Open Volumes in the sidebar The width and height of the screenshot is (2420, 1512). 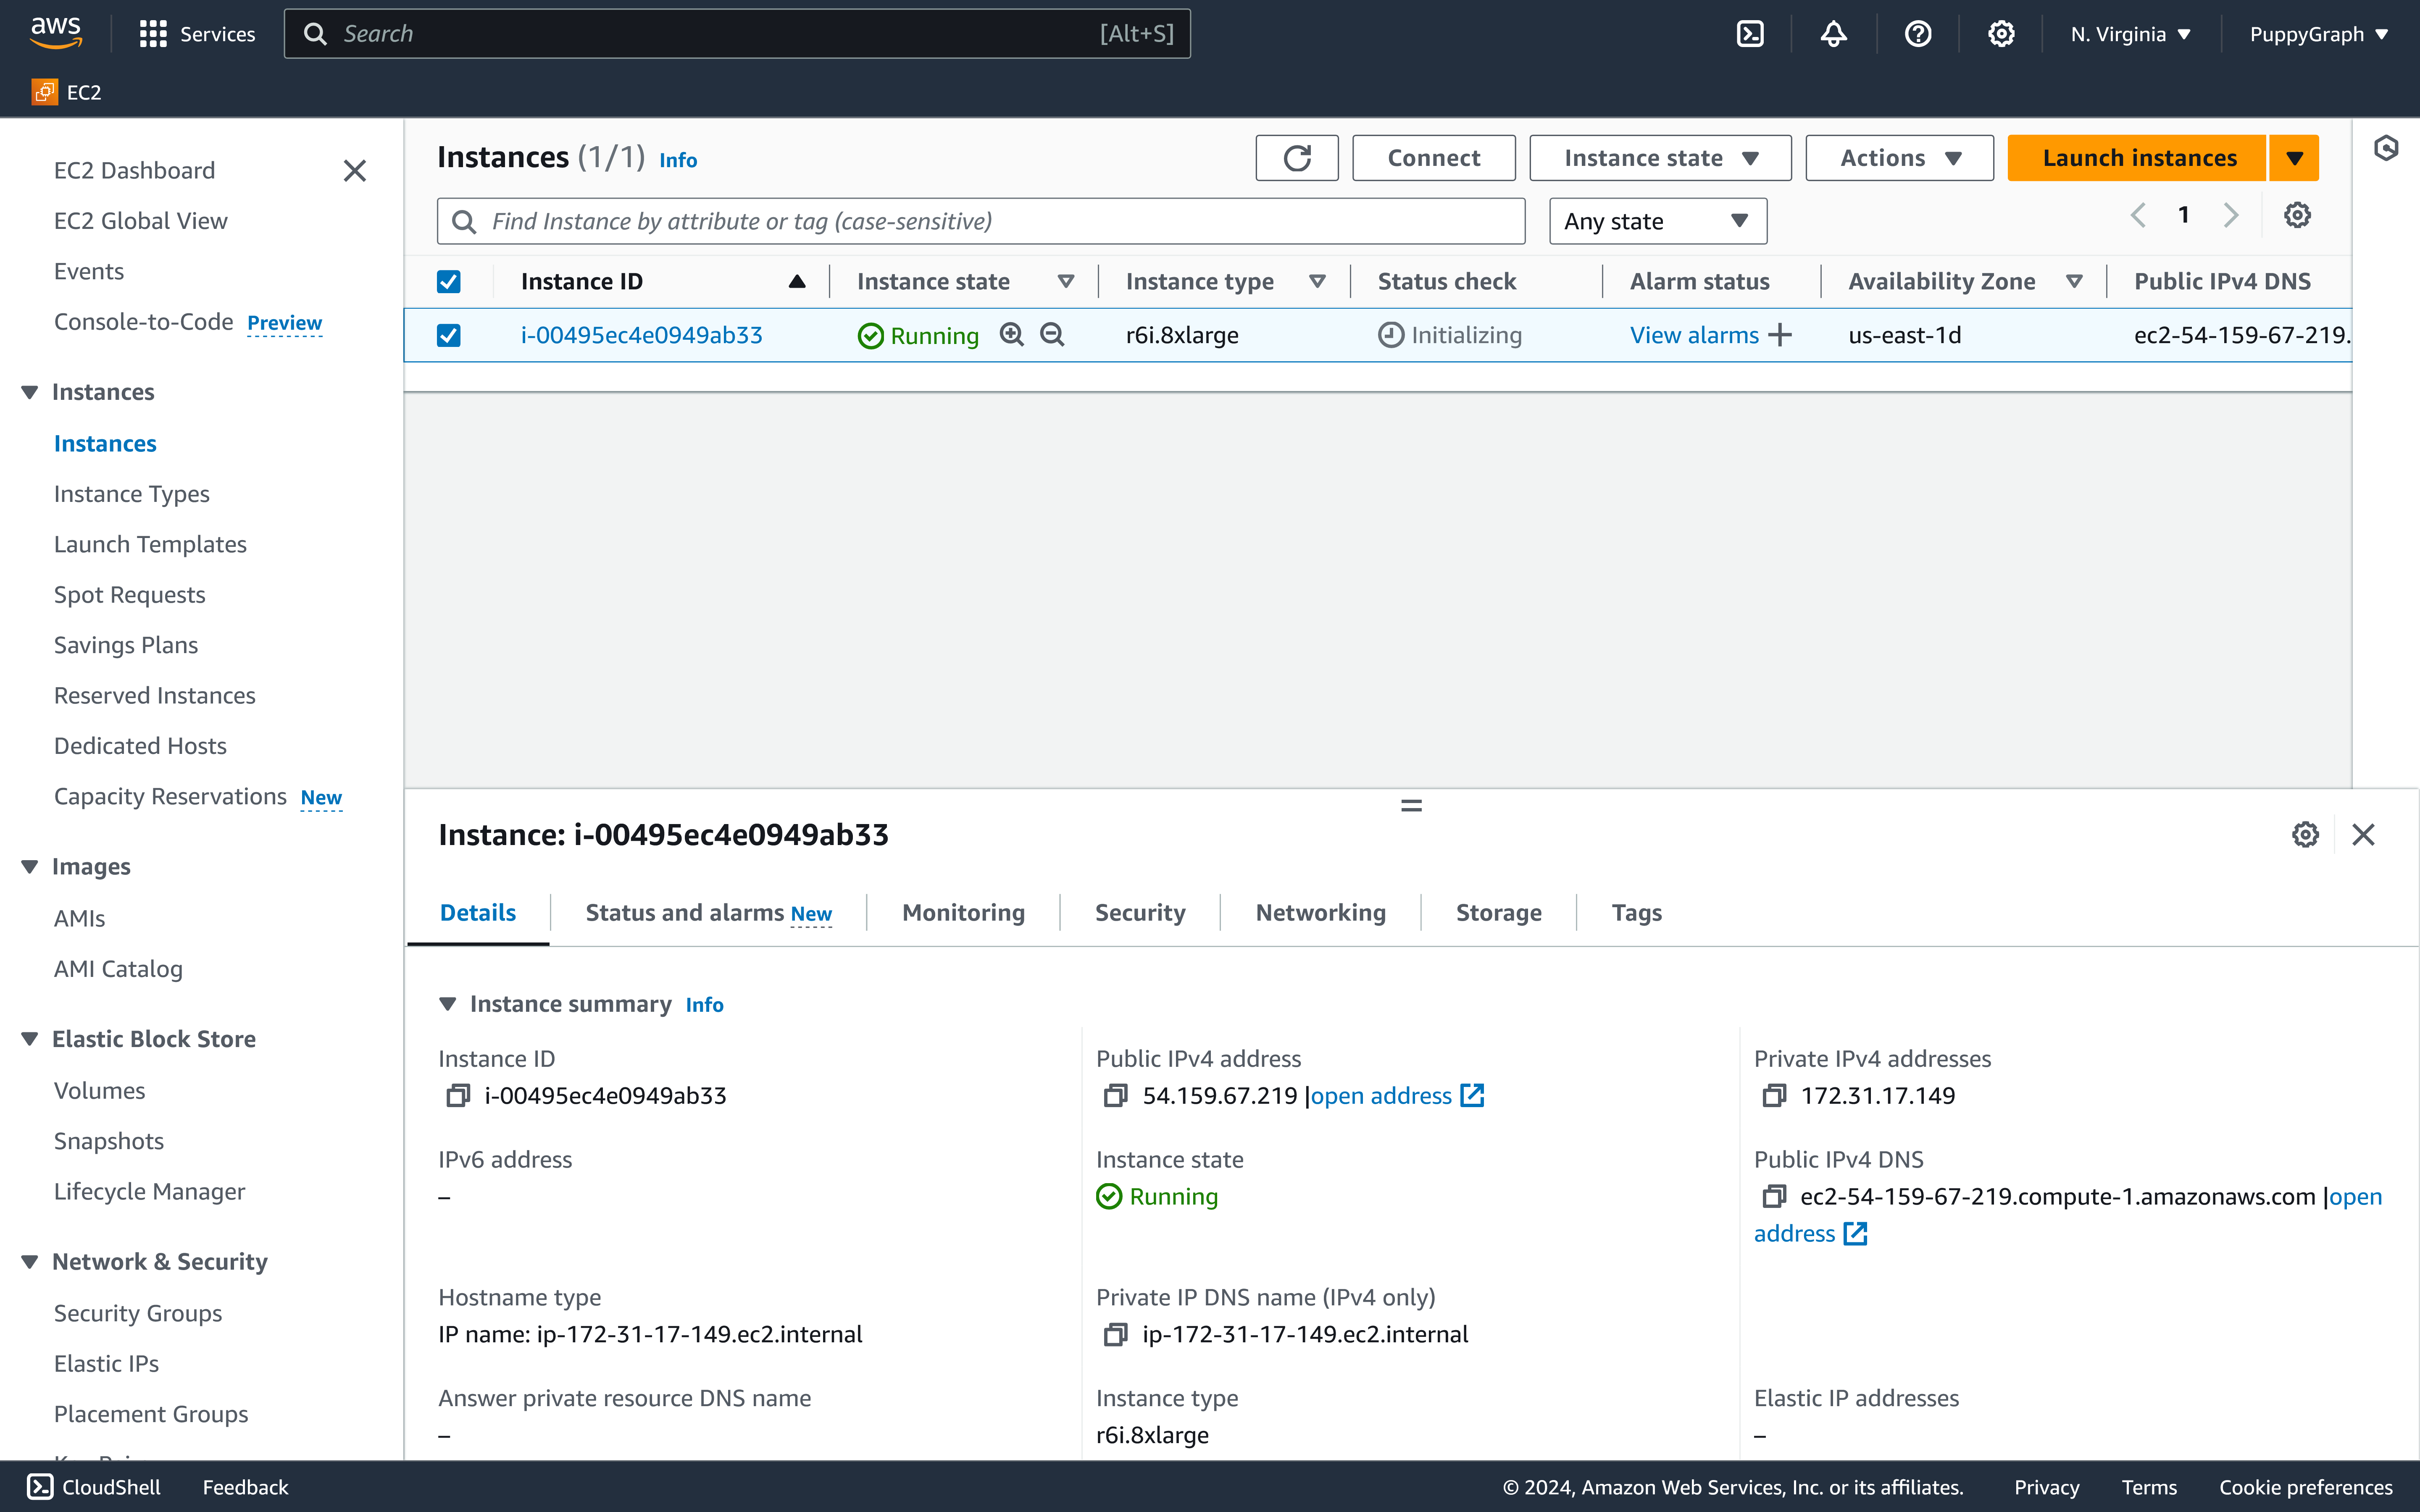(99, 1091)
